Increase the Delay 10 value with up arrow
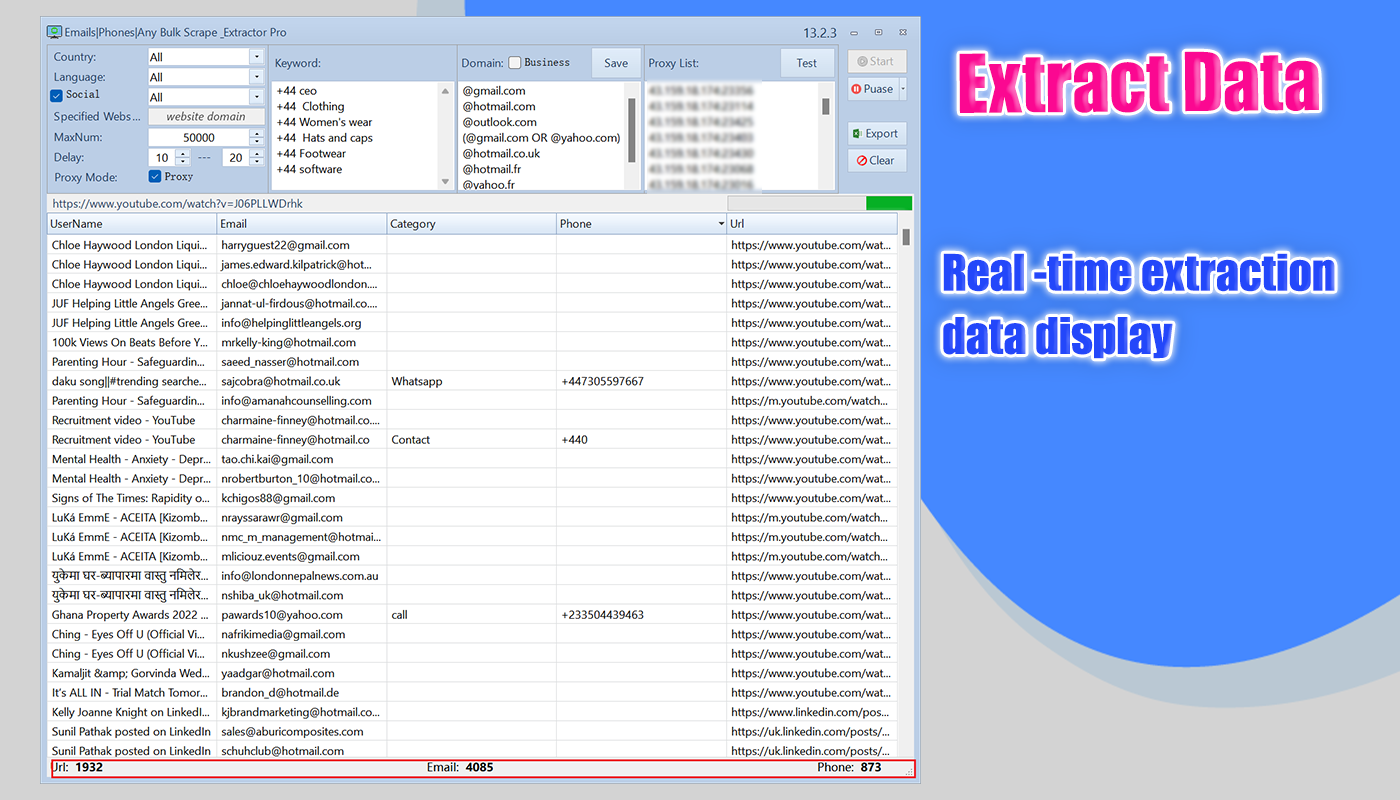The image size is (1400, 800). [182, 154]
